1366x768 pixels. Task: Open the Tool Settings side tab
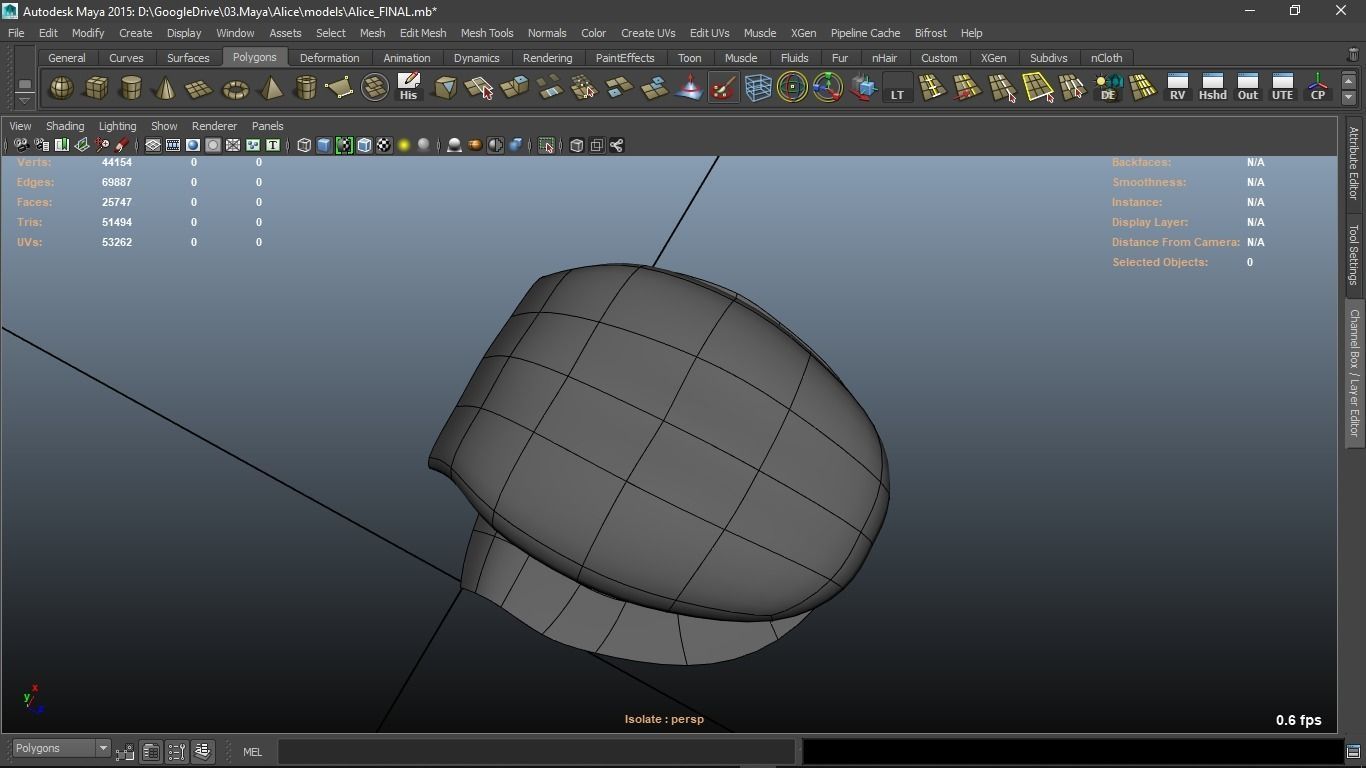point(1354,254)
